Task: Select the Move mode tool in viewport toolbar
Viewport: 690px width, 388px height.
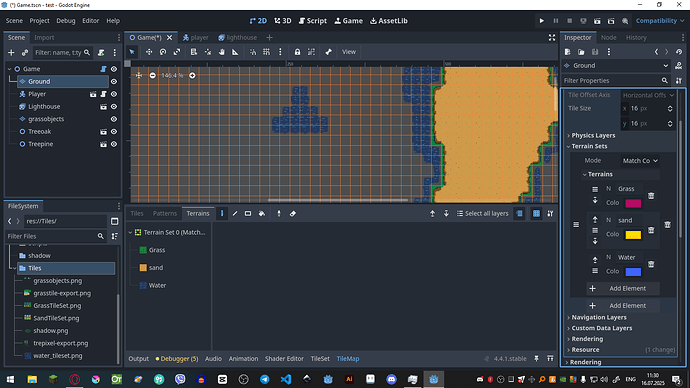Action: [x=149, y=52]
